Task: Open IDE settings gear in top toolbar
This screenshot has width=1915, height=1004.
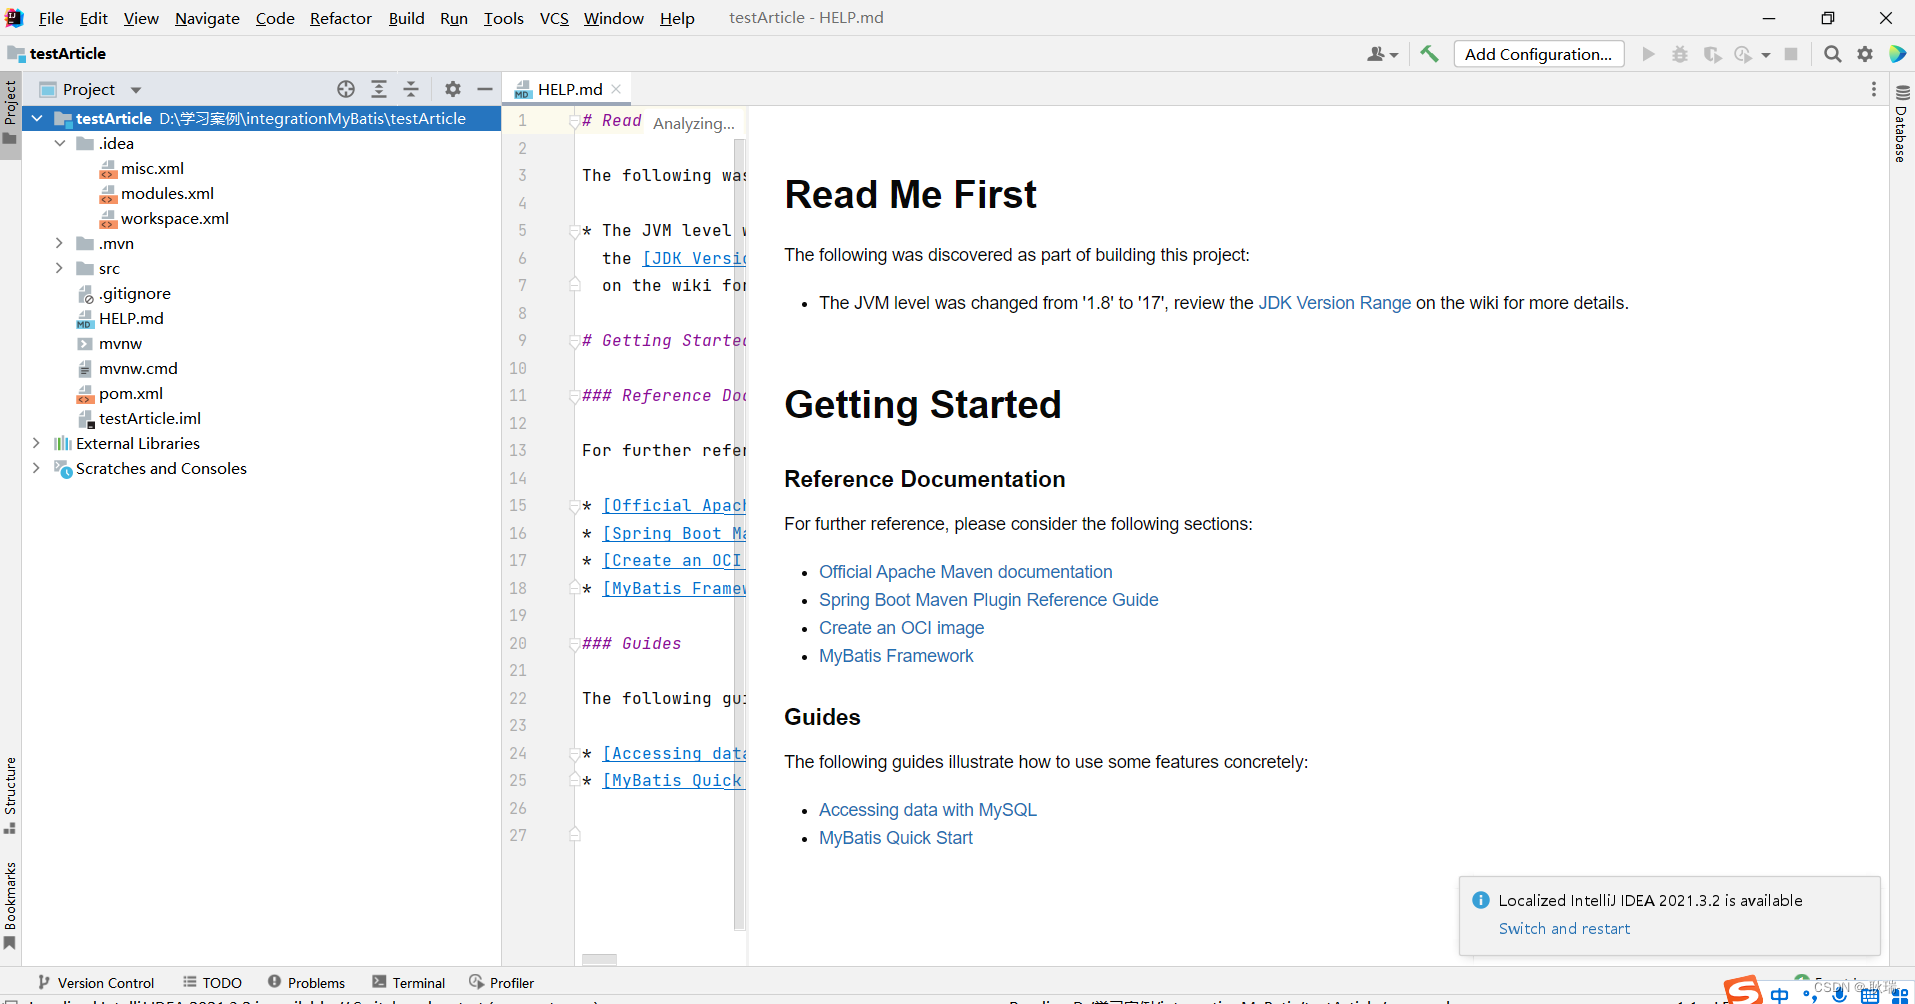Action: click(x=1865, y=54)
